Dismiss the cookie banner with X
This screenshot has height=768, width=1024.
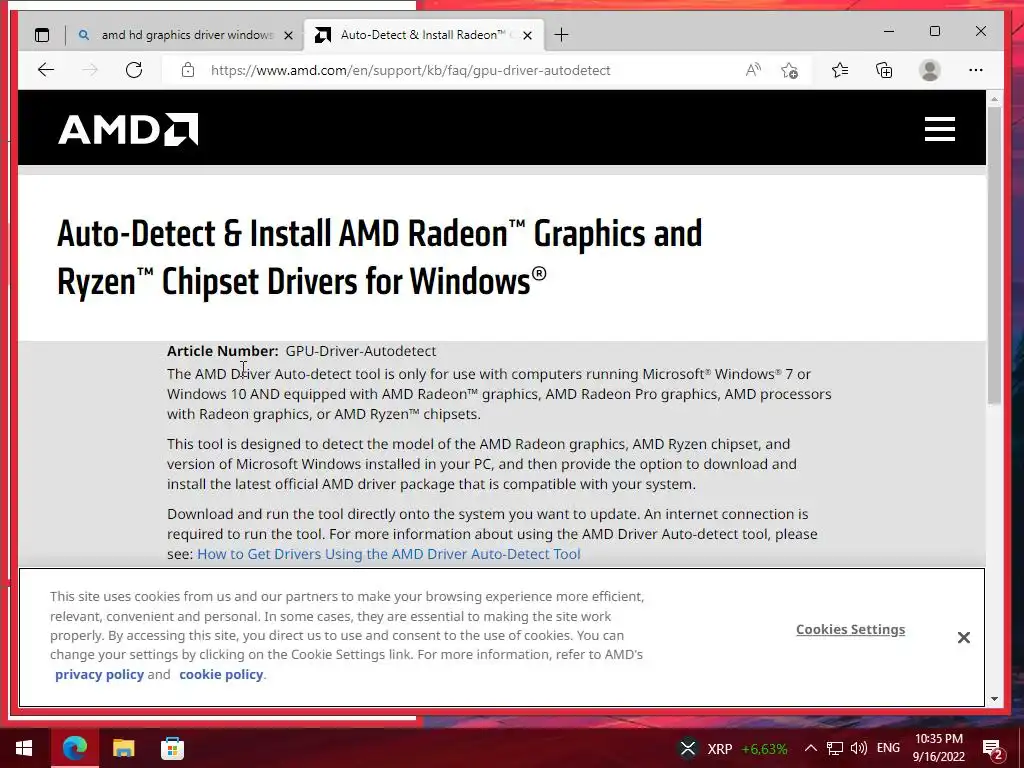[963, 637]
